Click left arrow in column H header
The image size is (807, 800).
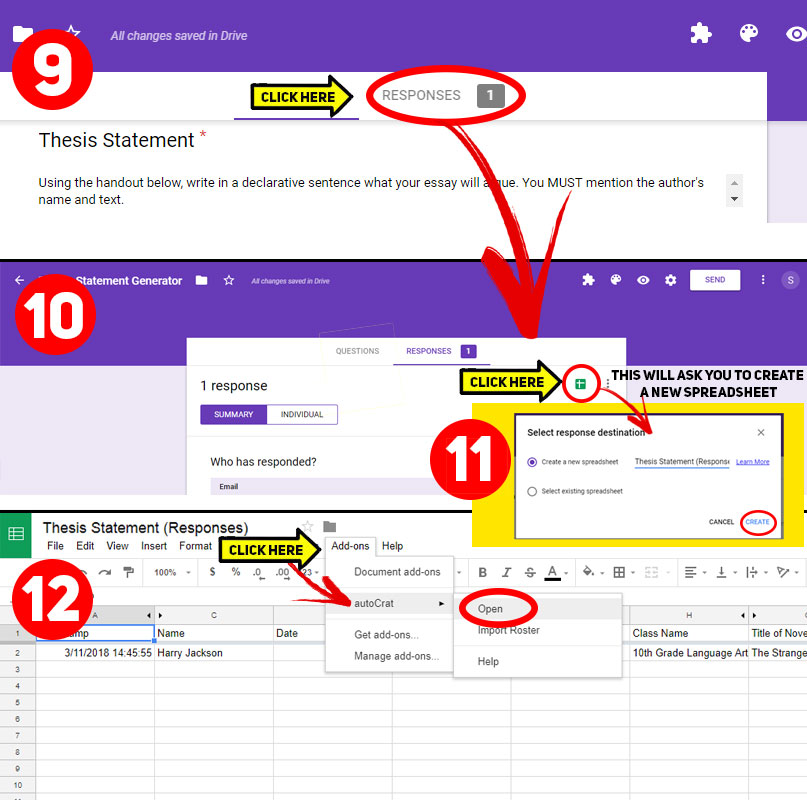point(742,615)
